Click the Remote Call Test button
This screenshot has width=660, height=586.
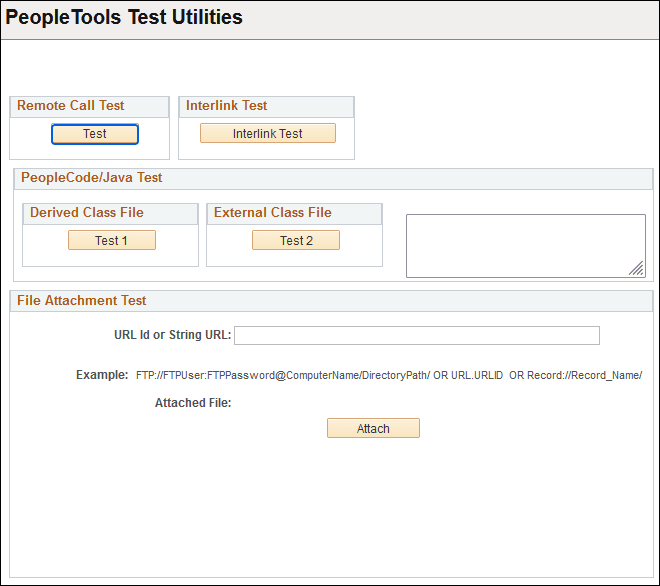tap(95, 134)
